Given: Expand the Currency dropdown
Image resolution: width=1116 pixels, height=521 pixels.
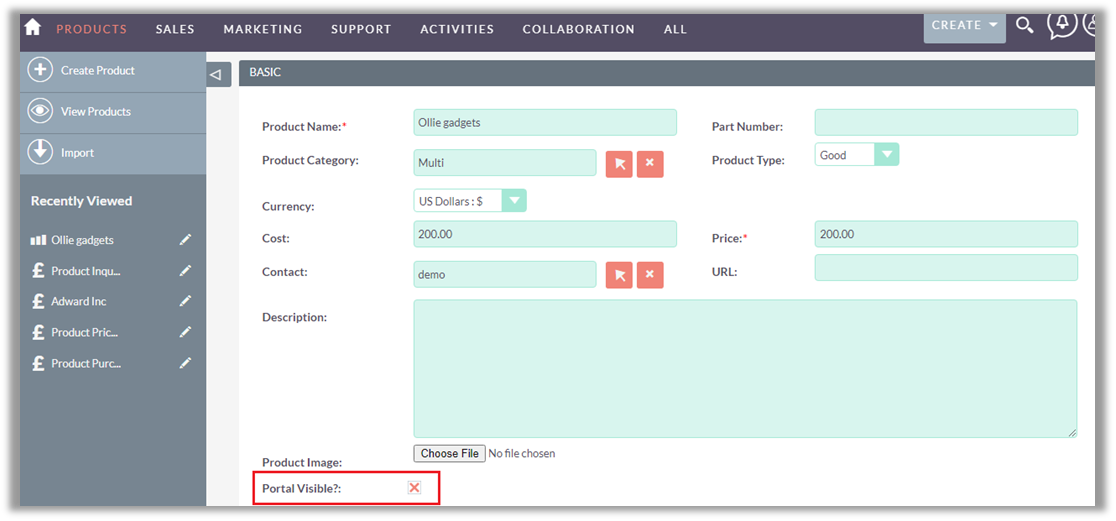Looking at the screenshot, I should [x=513, y=201].
